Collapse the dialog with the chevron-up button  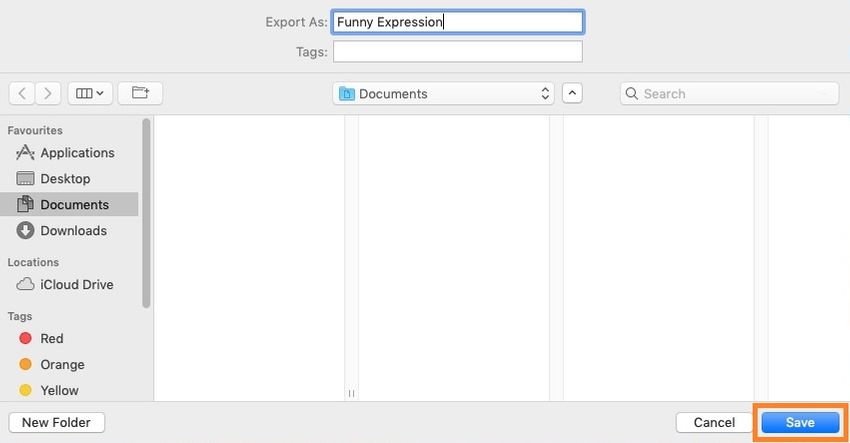click(x=572, y=93)
